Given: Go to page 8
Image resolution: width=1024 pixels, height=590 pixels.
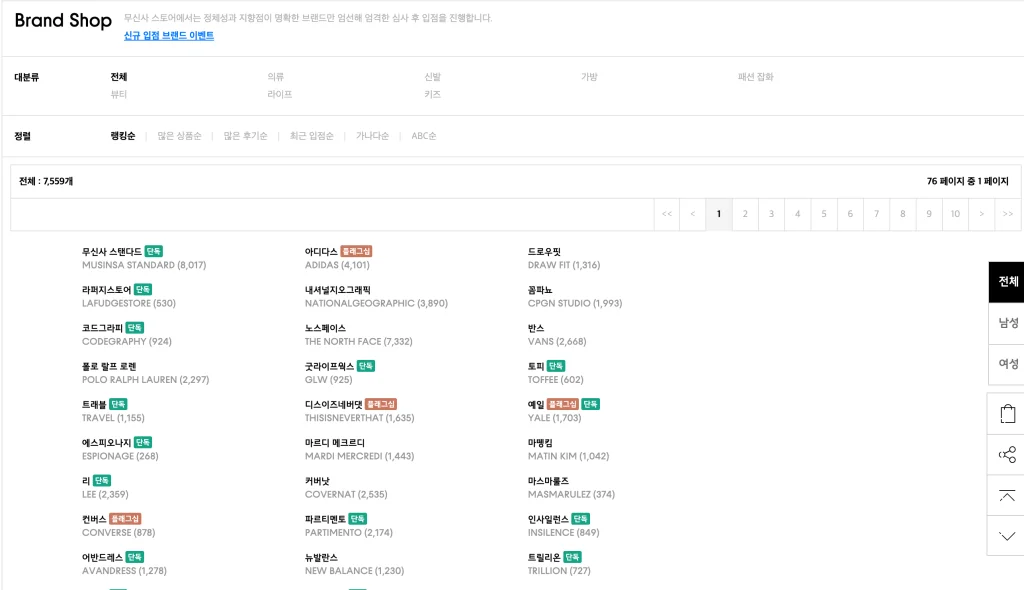Looking at the screenshot, I should (903, 214).
